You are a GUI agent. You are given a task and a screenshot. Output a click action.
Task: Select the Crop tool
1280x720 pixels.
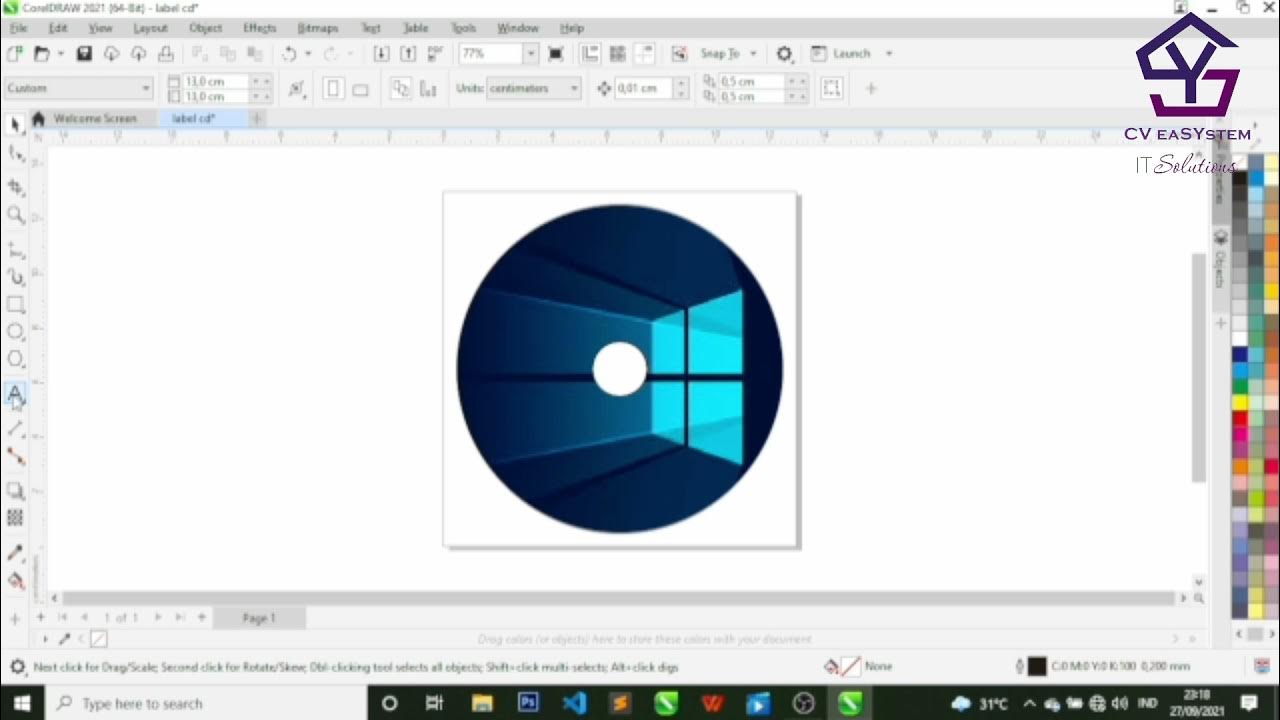[x=15, y=186]
